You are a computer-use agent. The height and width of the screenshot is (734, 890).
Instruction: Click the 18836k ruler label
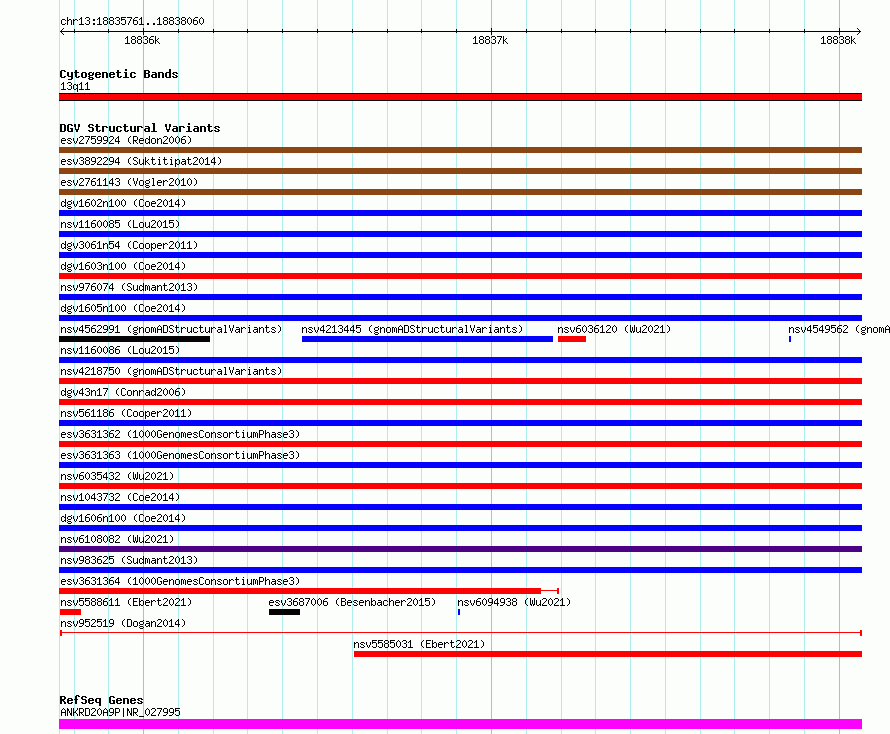(142, 40)
